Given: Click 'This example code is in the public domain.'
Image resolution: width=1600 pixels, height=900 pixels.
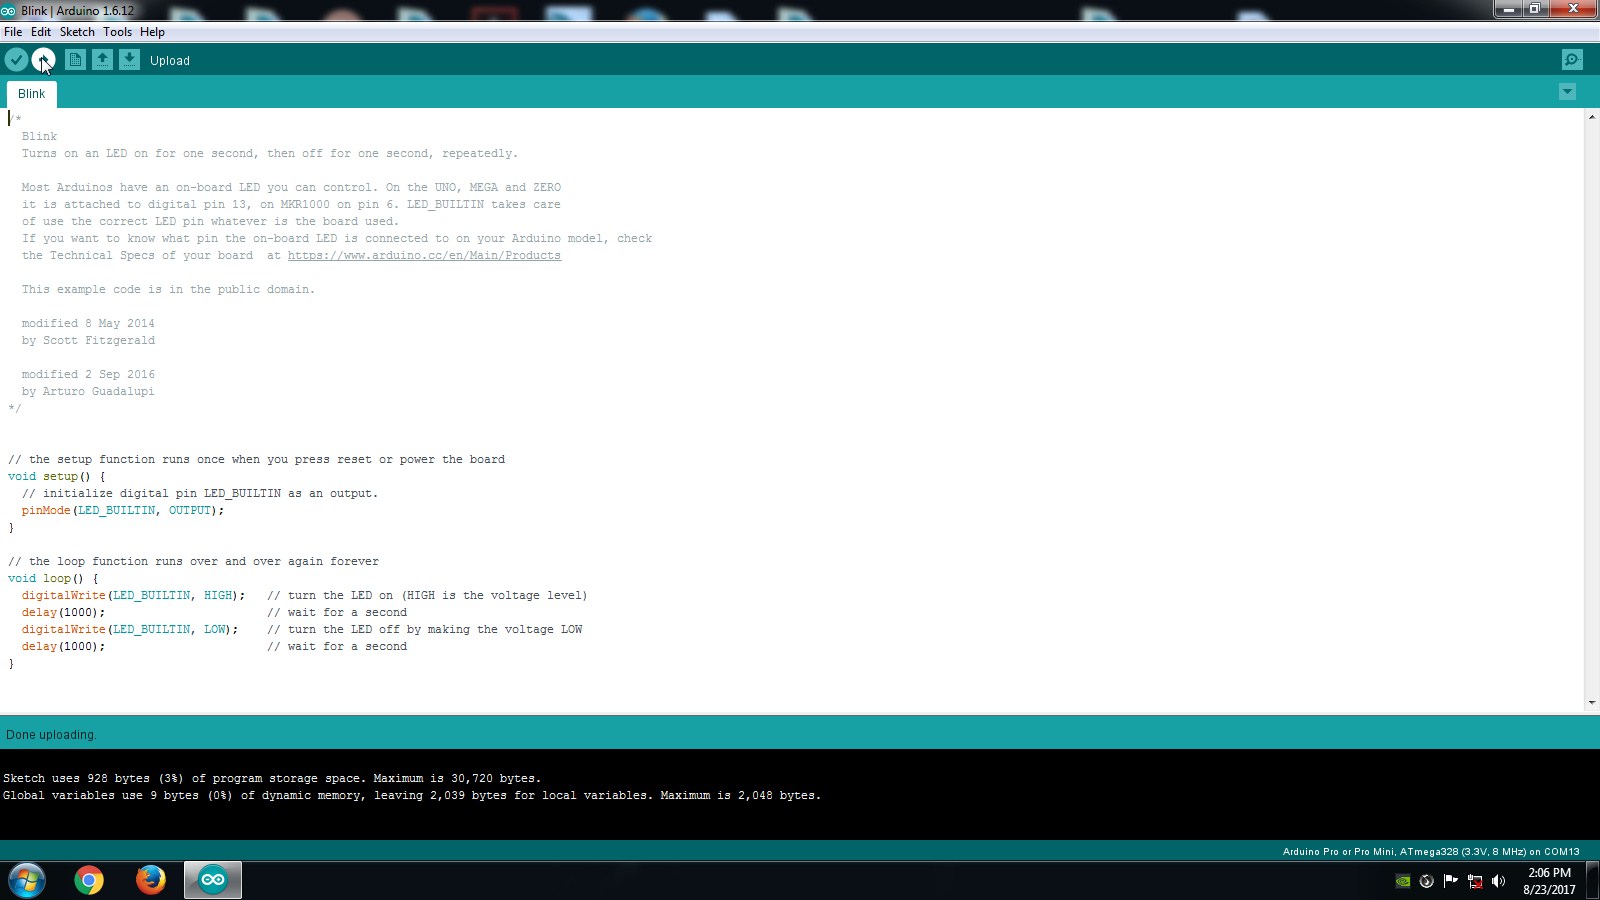Looking at the screenshot, I should (168, 290).
